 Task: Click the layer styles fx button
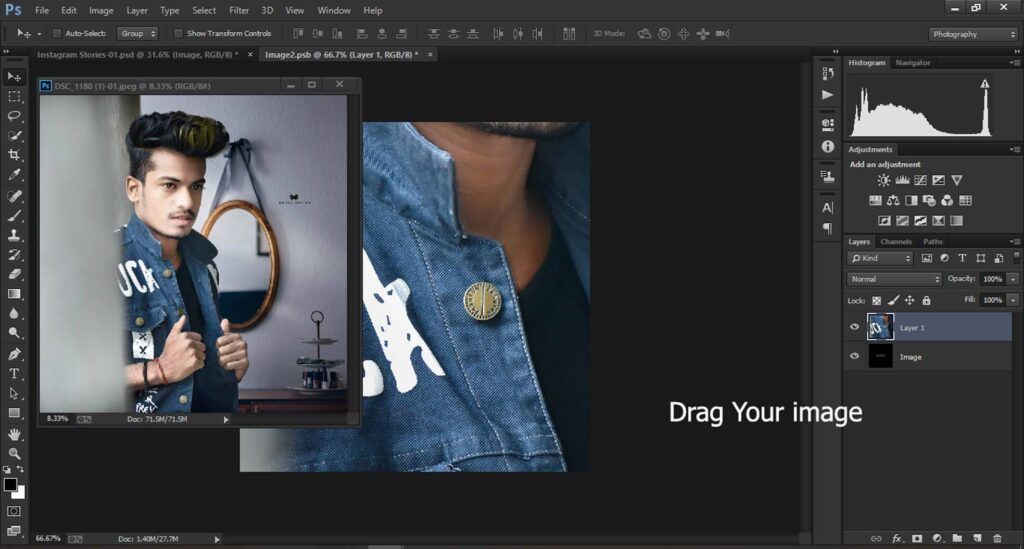pos(897,539)
